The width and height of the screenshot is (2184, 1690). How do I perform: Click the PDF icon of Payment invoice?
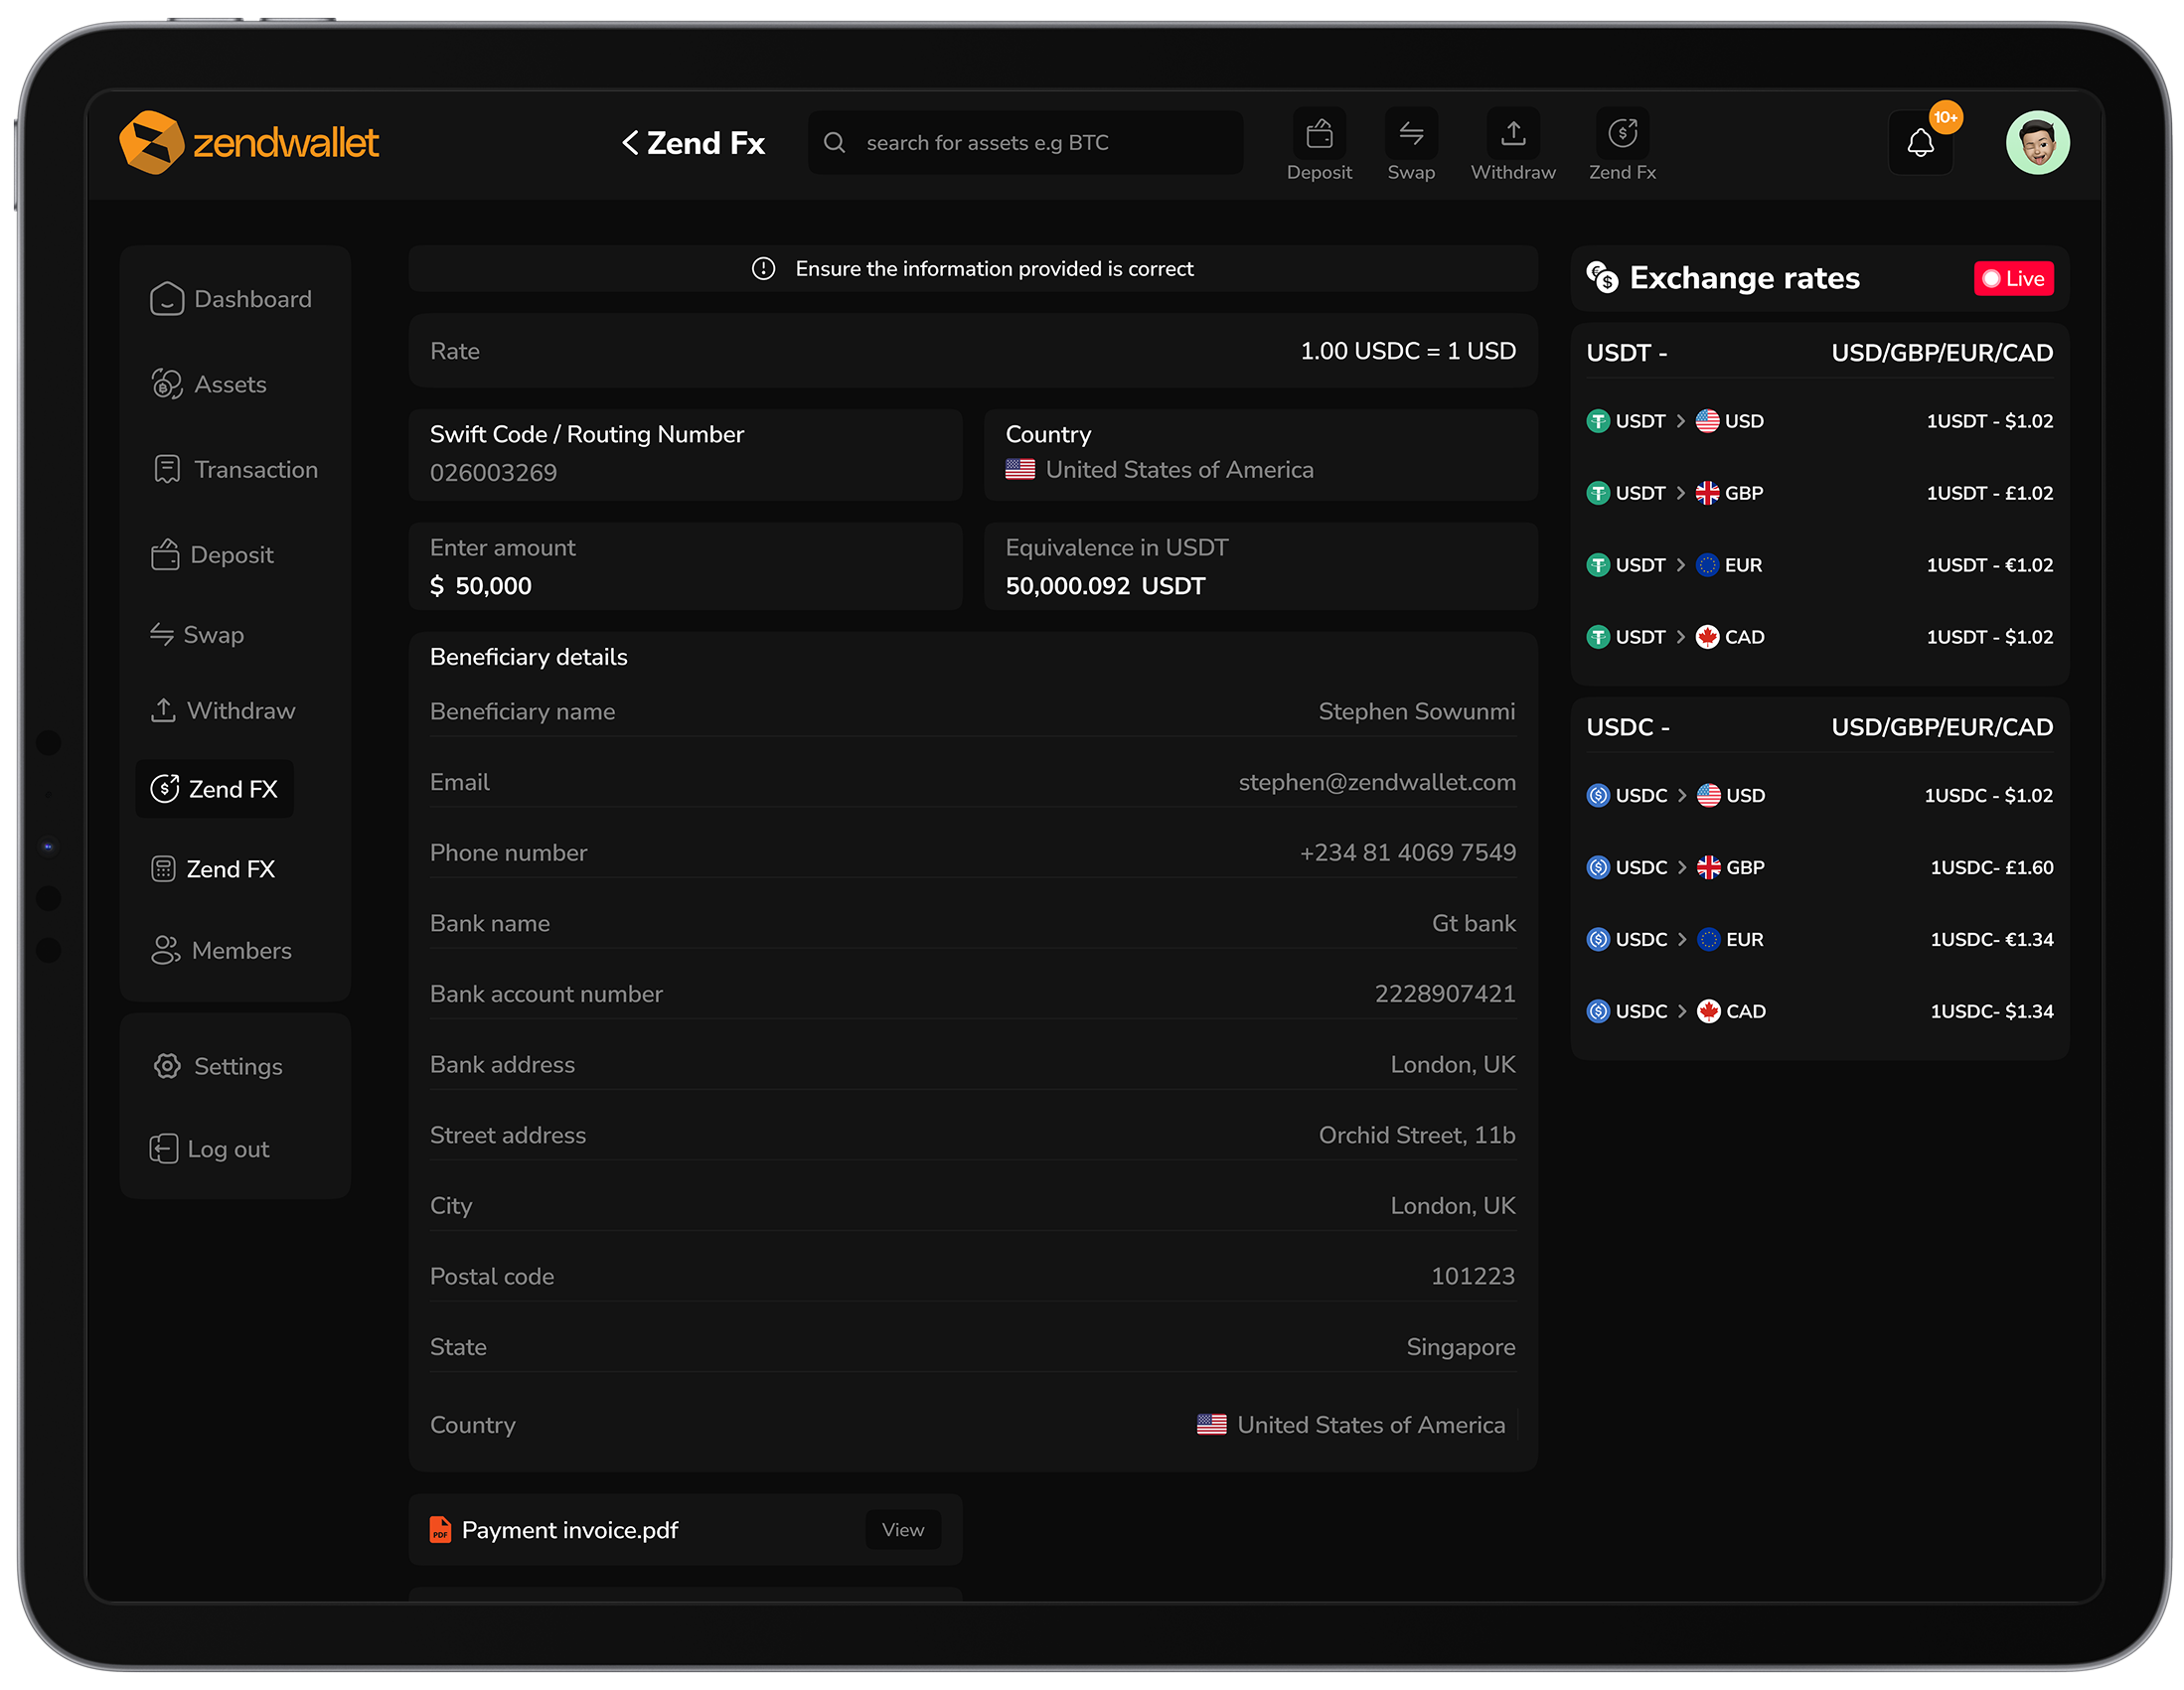tap(440, 1530)
